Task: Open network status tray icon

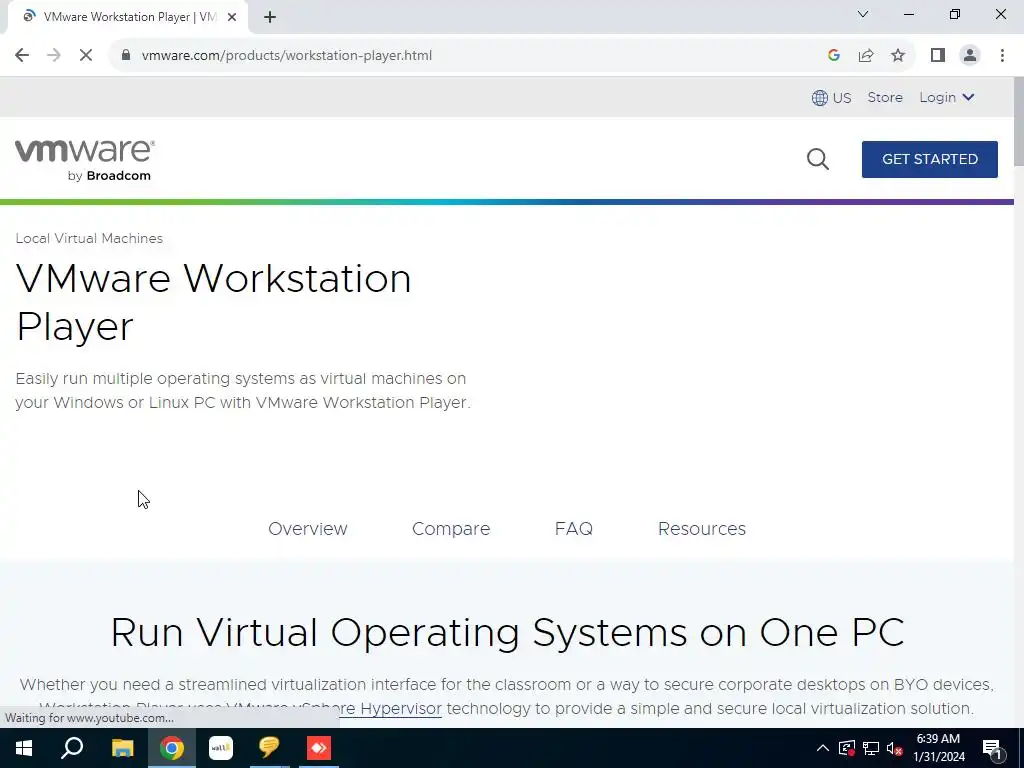Action: 871,748
